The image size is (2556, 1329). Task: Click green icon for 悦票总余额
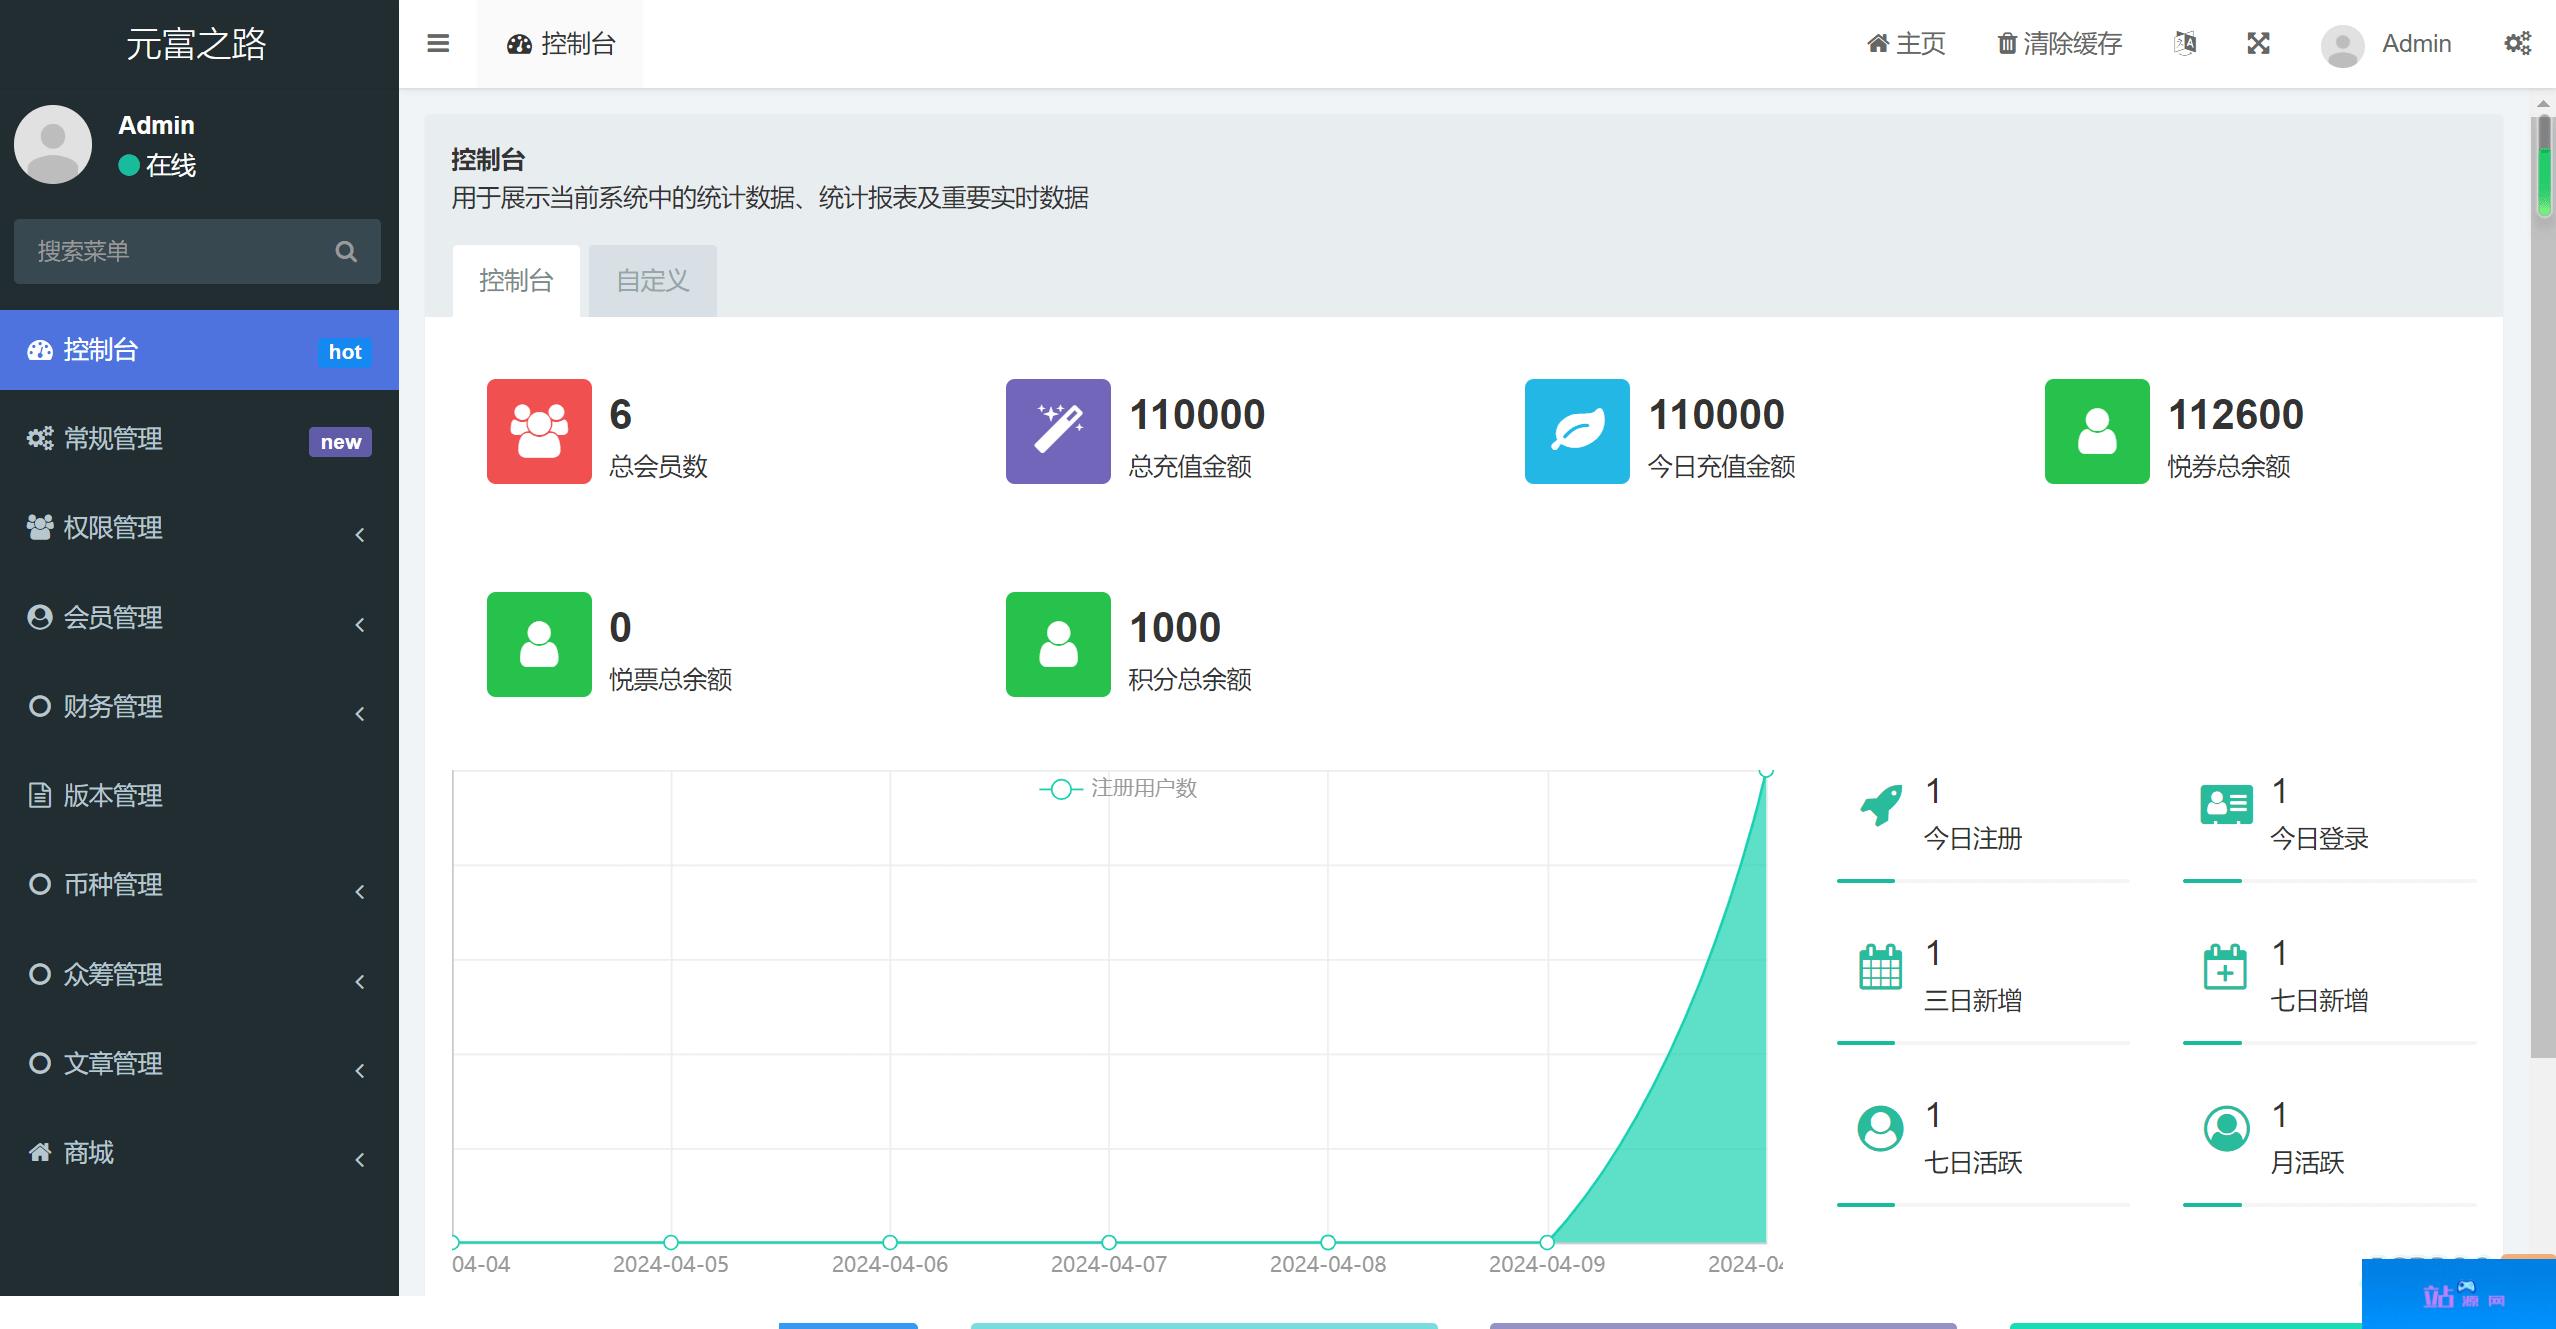539,644
